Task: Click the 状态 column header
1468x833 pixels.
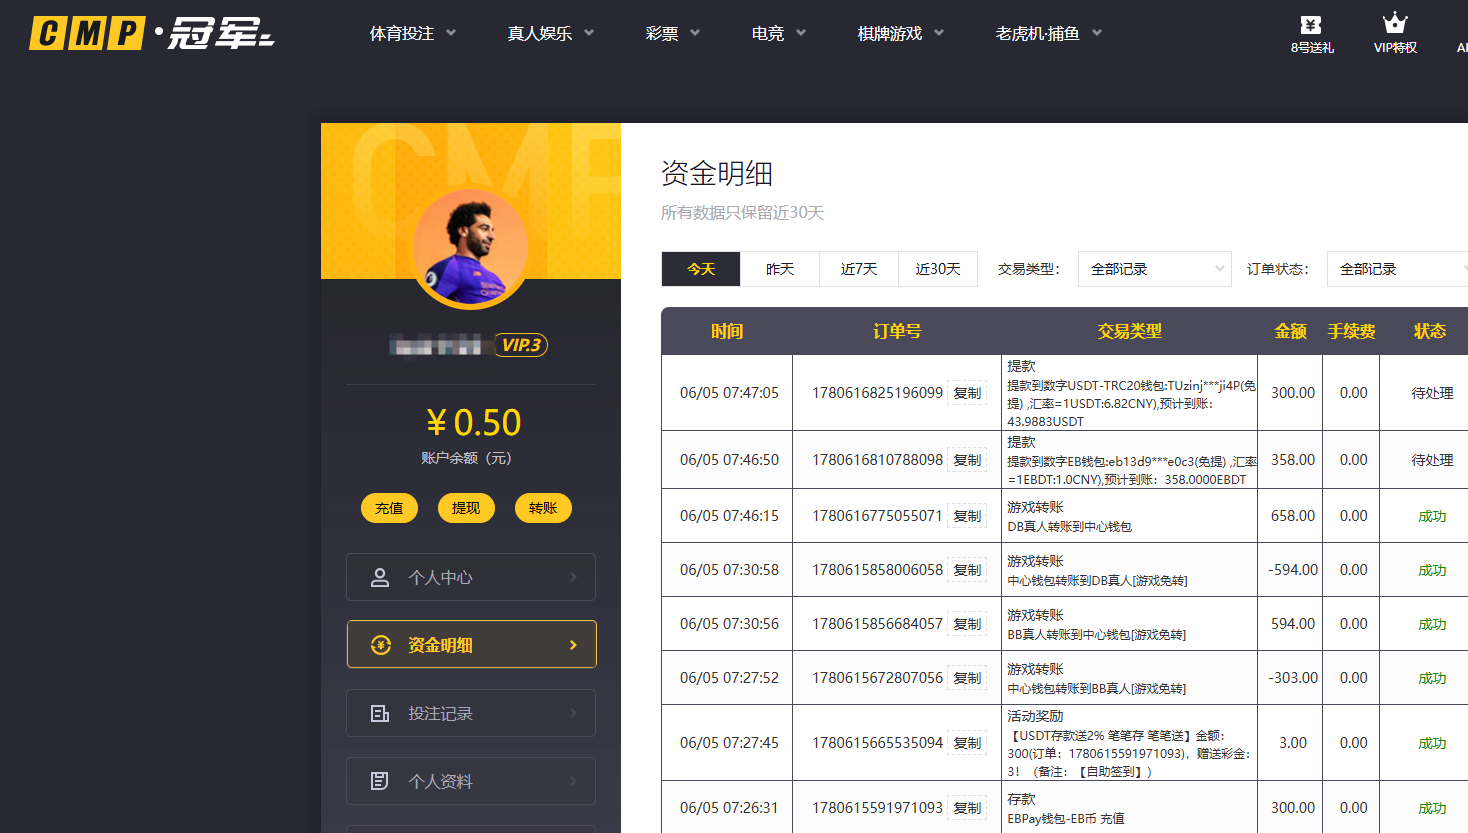Action: tap(1430, 331)
